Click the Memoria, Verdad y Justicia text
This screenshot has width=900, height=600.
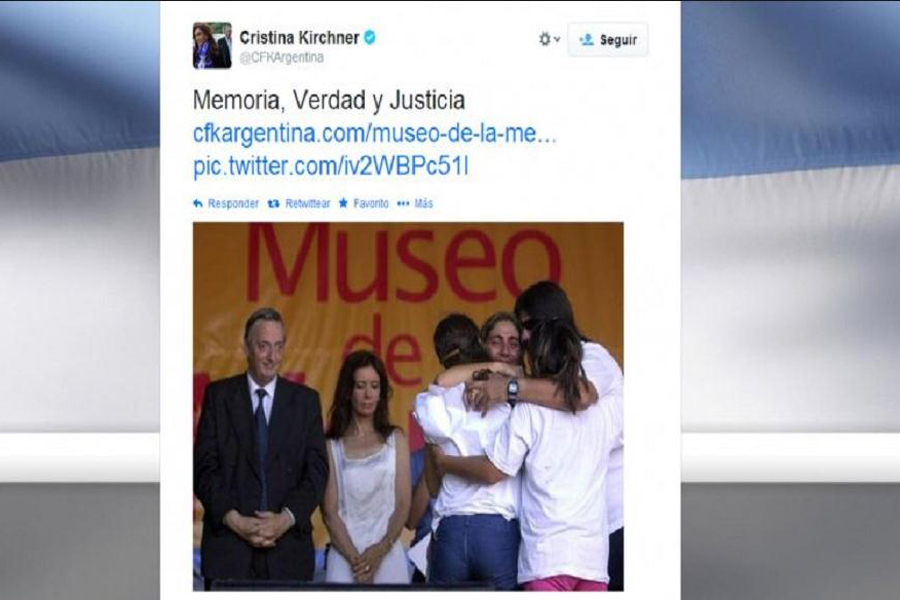(x=329, y=100)
